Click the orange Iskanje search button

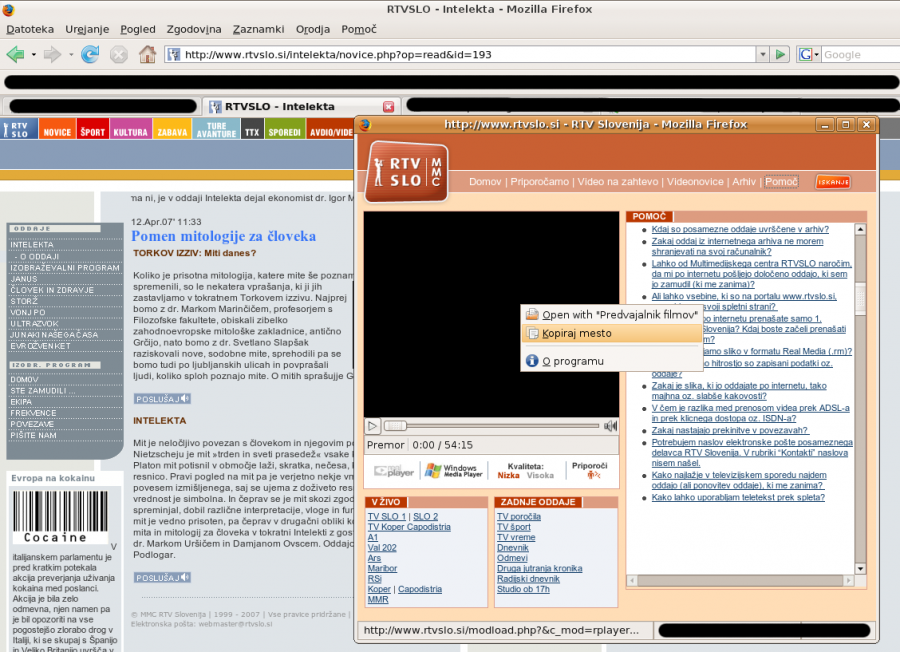click(x=833, y=182)
